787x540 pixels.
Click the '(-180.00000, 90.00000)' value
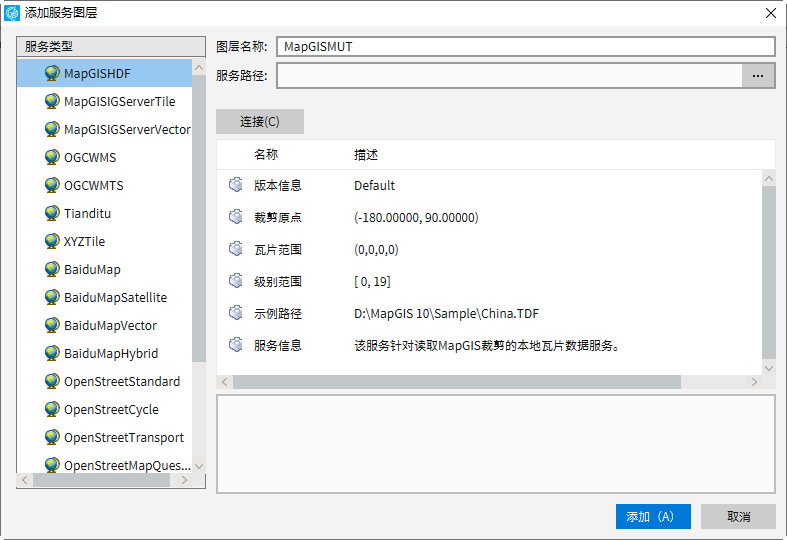(x=416, y=217)
